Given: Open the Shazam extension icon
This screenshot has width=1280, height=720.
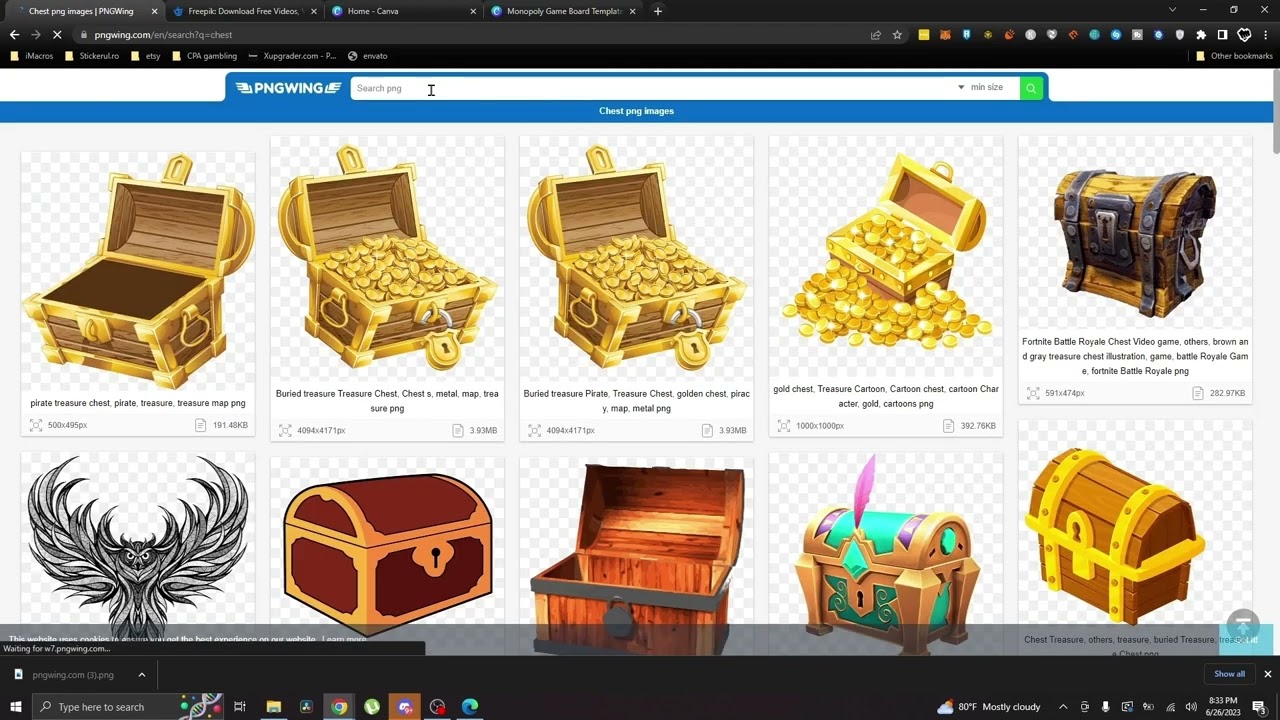Looking at the screenshot, I should (x=1116, y=35).
